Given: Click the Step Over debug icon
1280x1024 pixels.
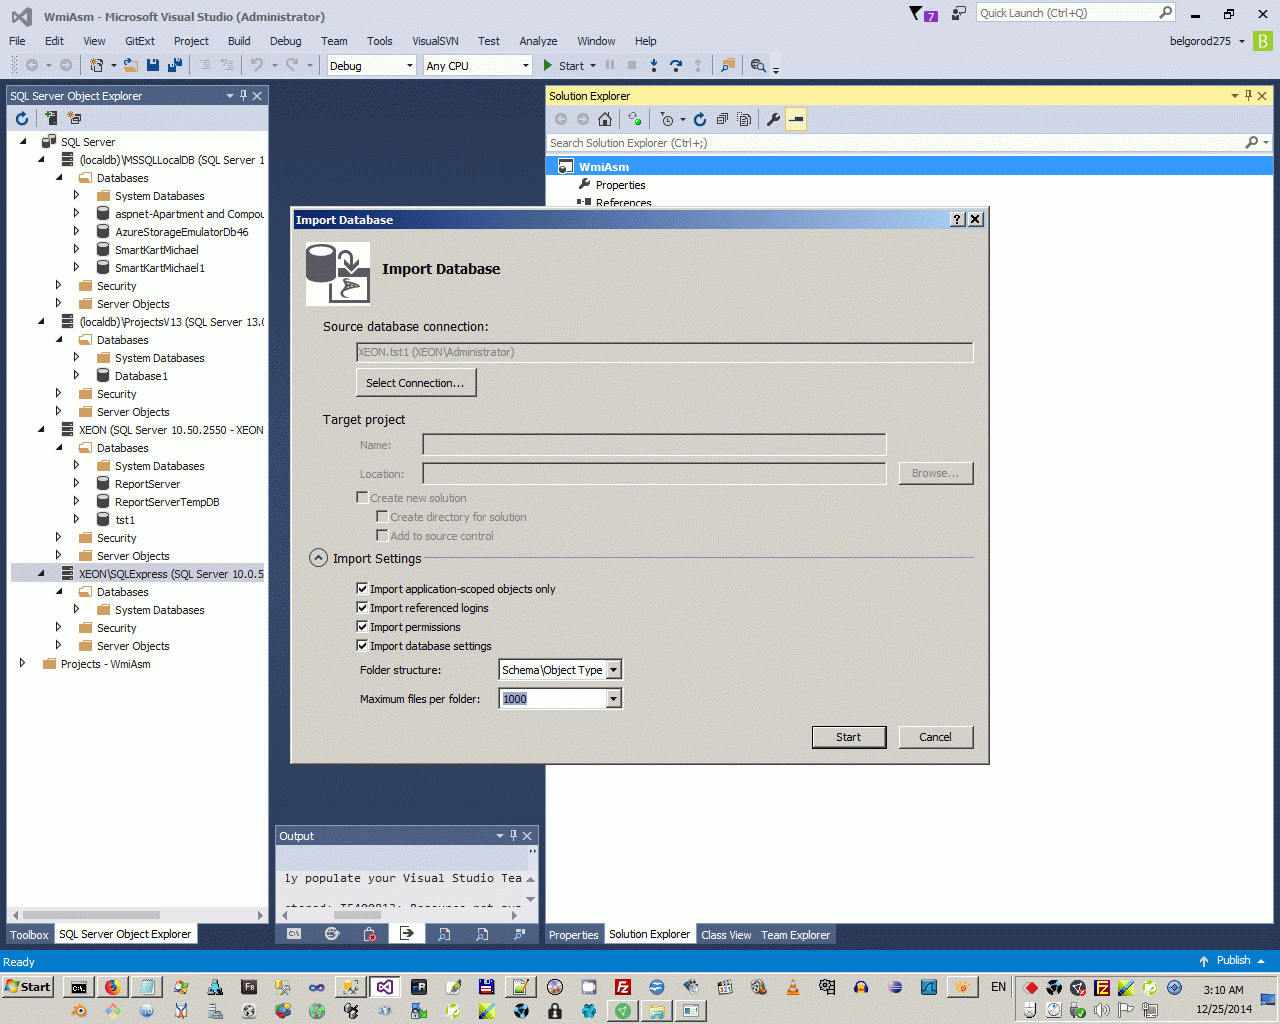Looking at the screenshot, I should click(676, 65).
